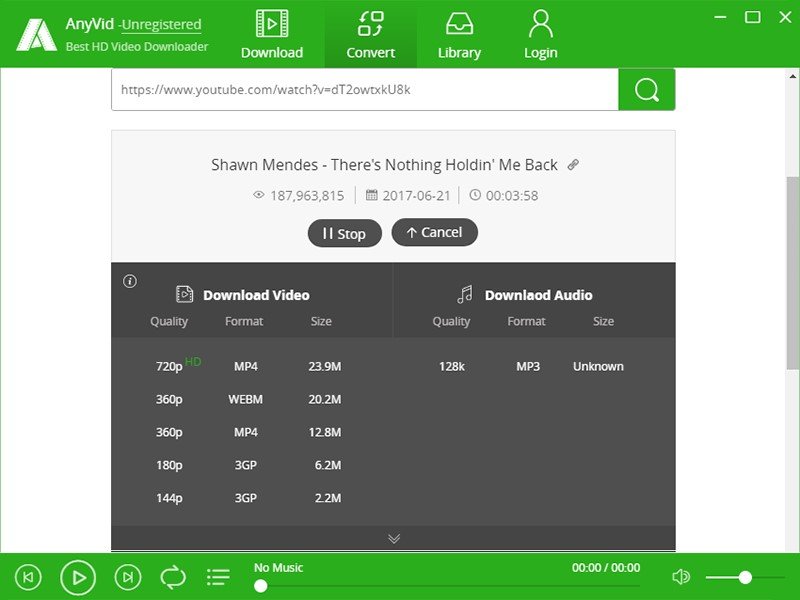Click the 23.9M size value
Viewport: 800px width, 600px height.
[324, 366]
